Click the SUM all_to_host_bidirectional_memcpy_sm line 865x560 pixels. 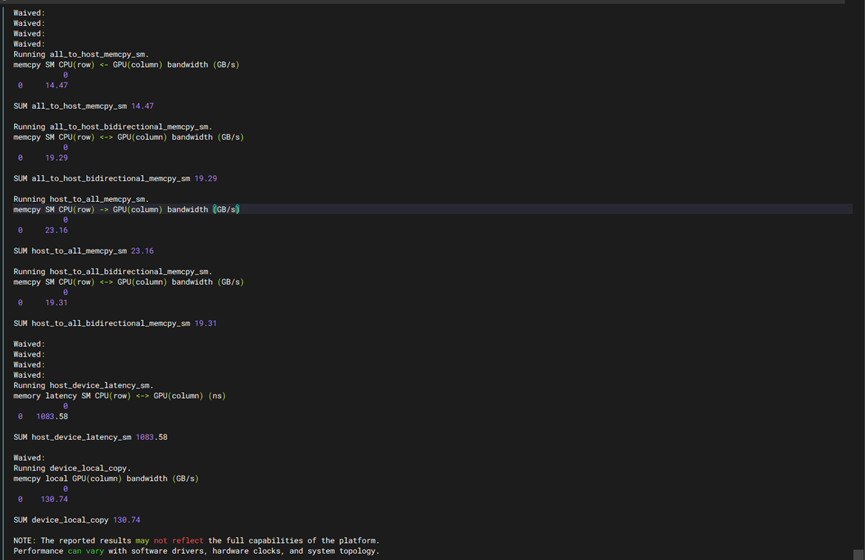click(x=115, y=179)
